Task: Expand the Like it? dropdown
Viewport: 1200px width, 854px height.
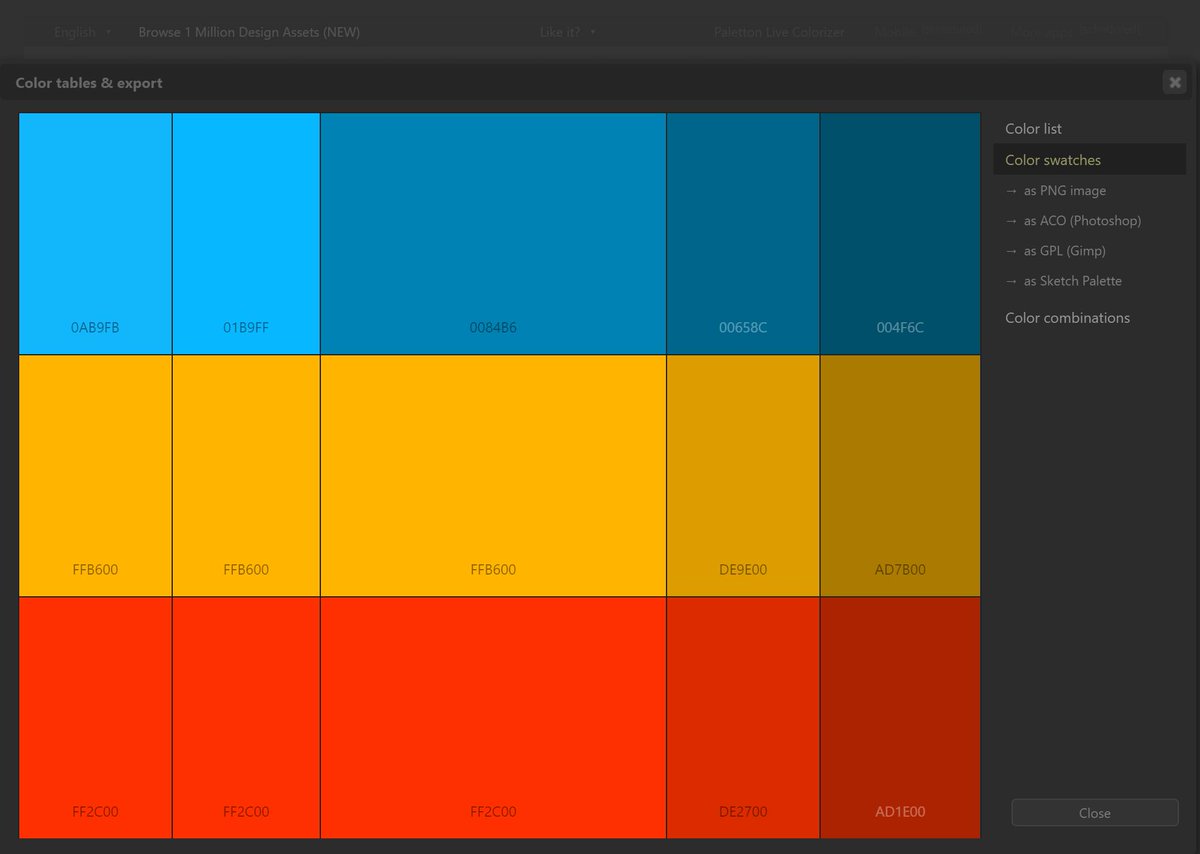Action: 567,32
